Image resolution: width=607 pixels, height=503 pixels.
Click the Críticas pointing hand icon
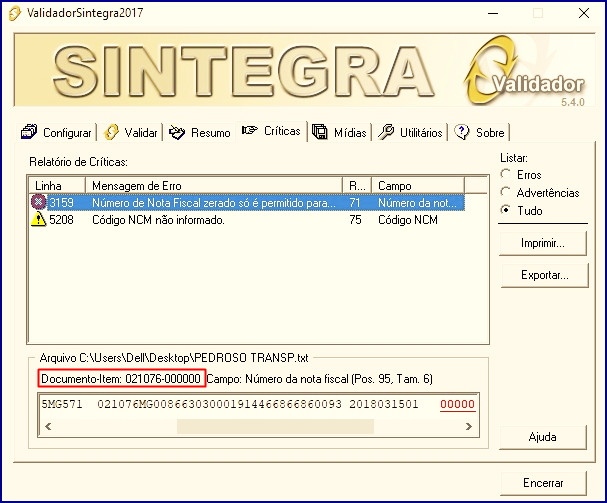[x=250, y=130]
